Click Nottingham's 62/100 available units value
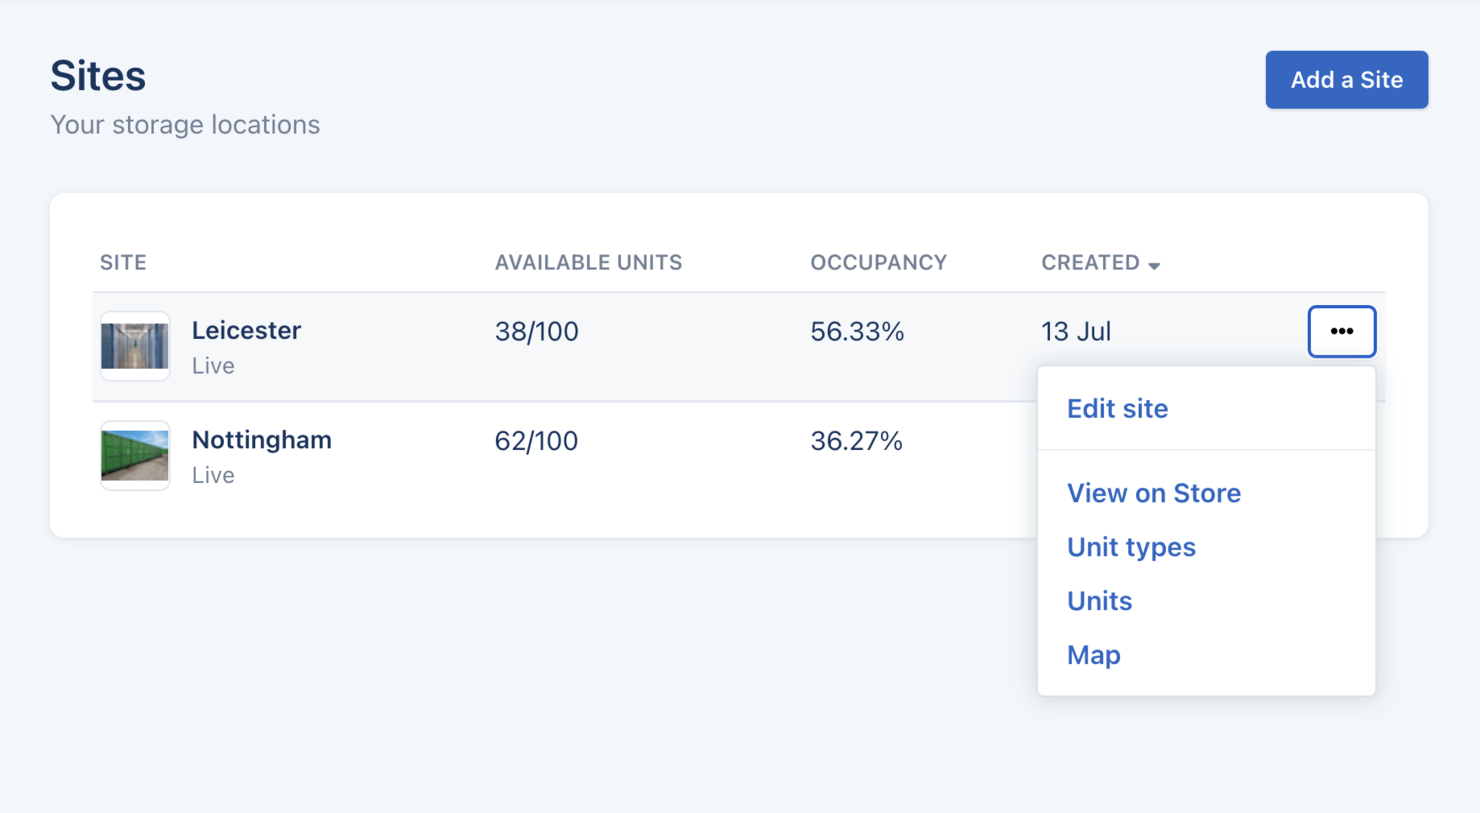The image size is (1480, 813). tap(536, 441)
